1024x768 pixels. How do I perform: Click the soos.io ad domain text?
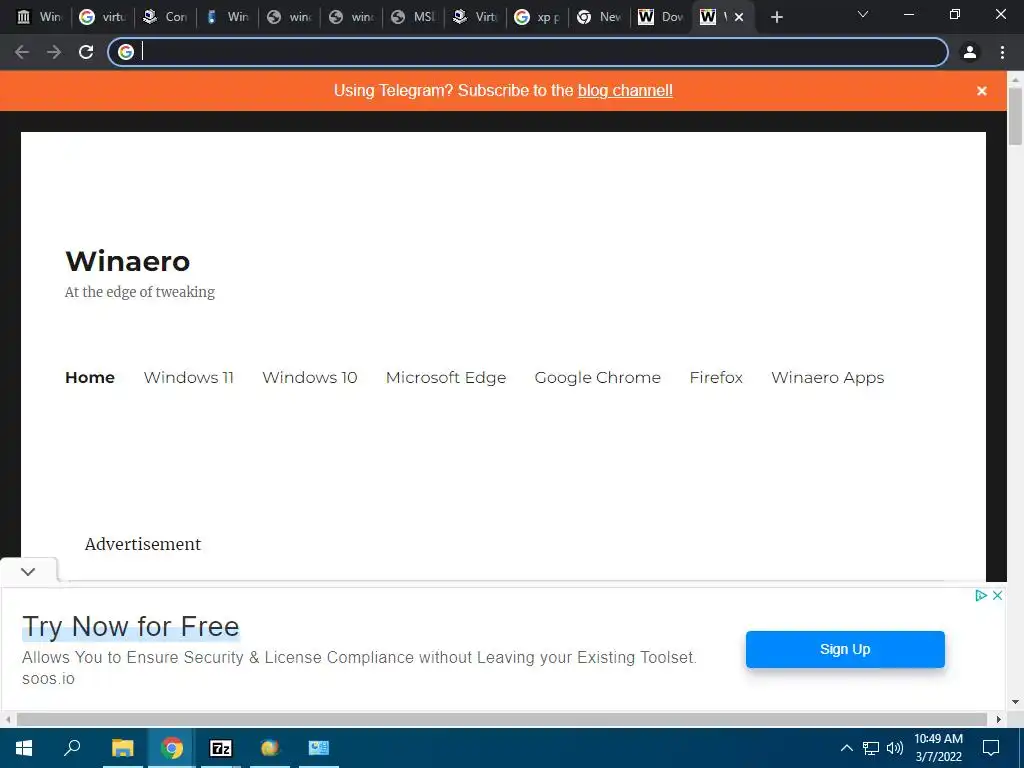click(x=48, y=679)
